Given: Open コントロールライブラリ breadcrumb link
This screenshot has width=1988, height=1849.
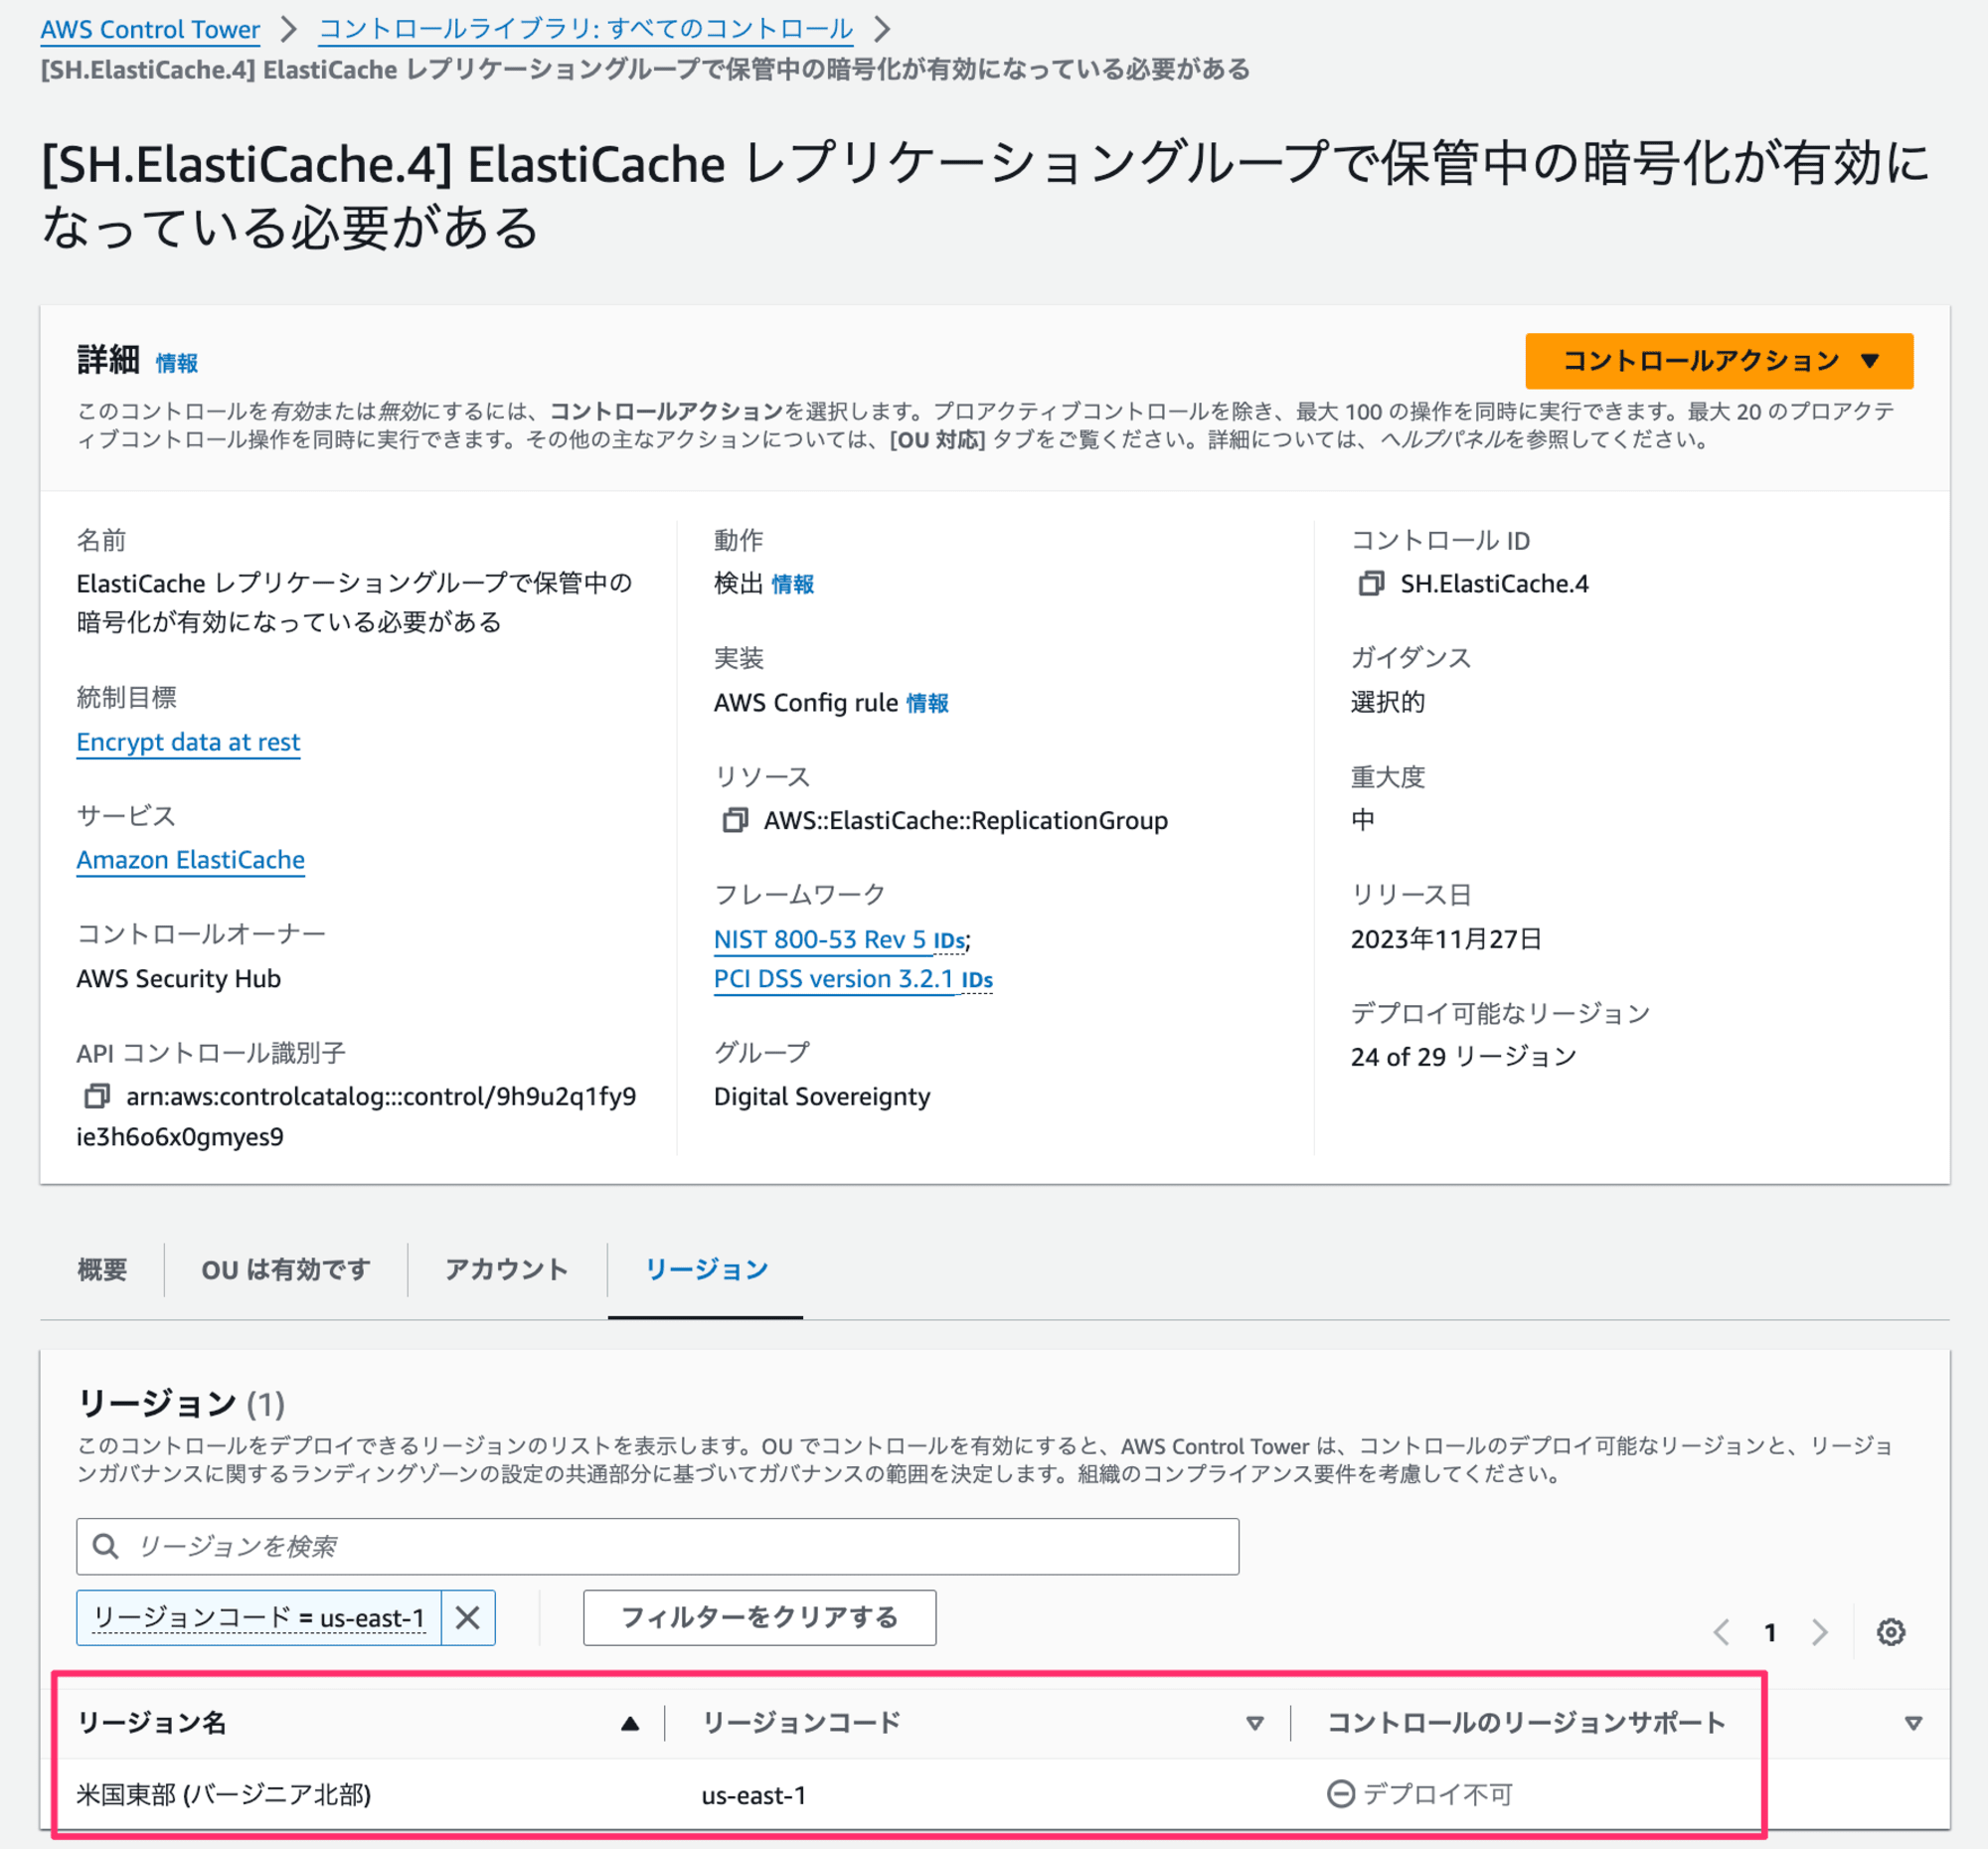Looking at the screenshot, I should point(586,29).
